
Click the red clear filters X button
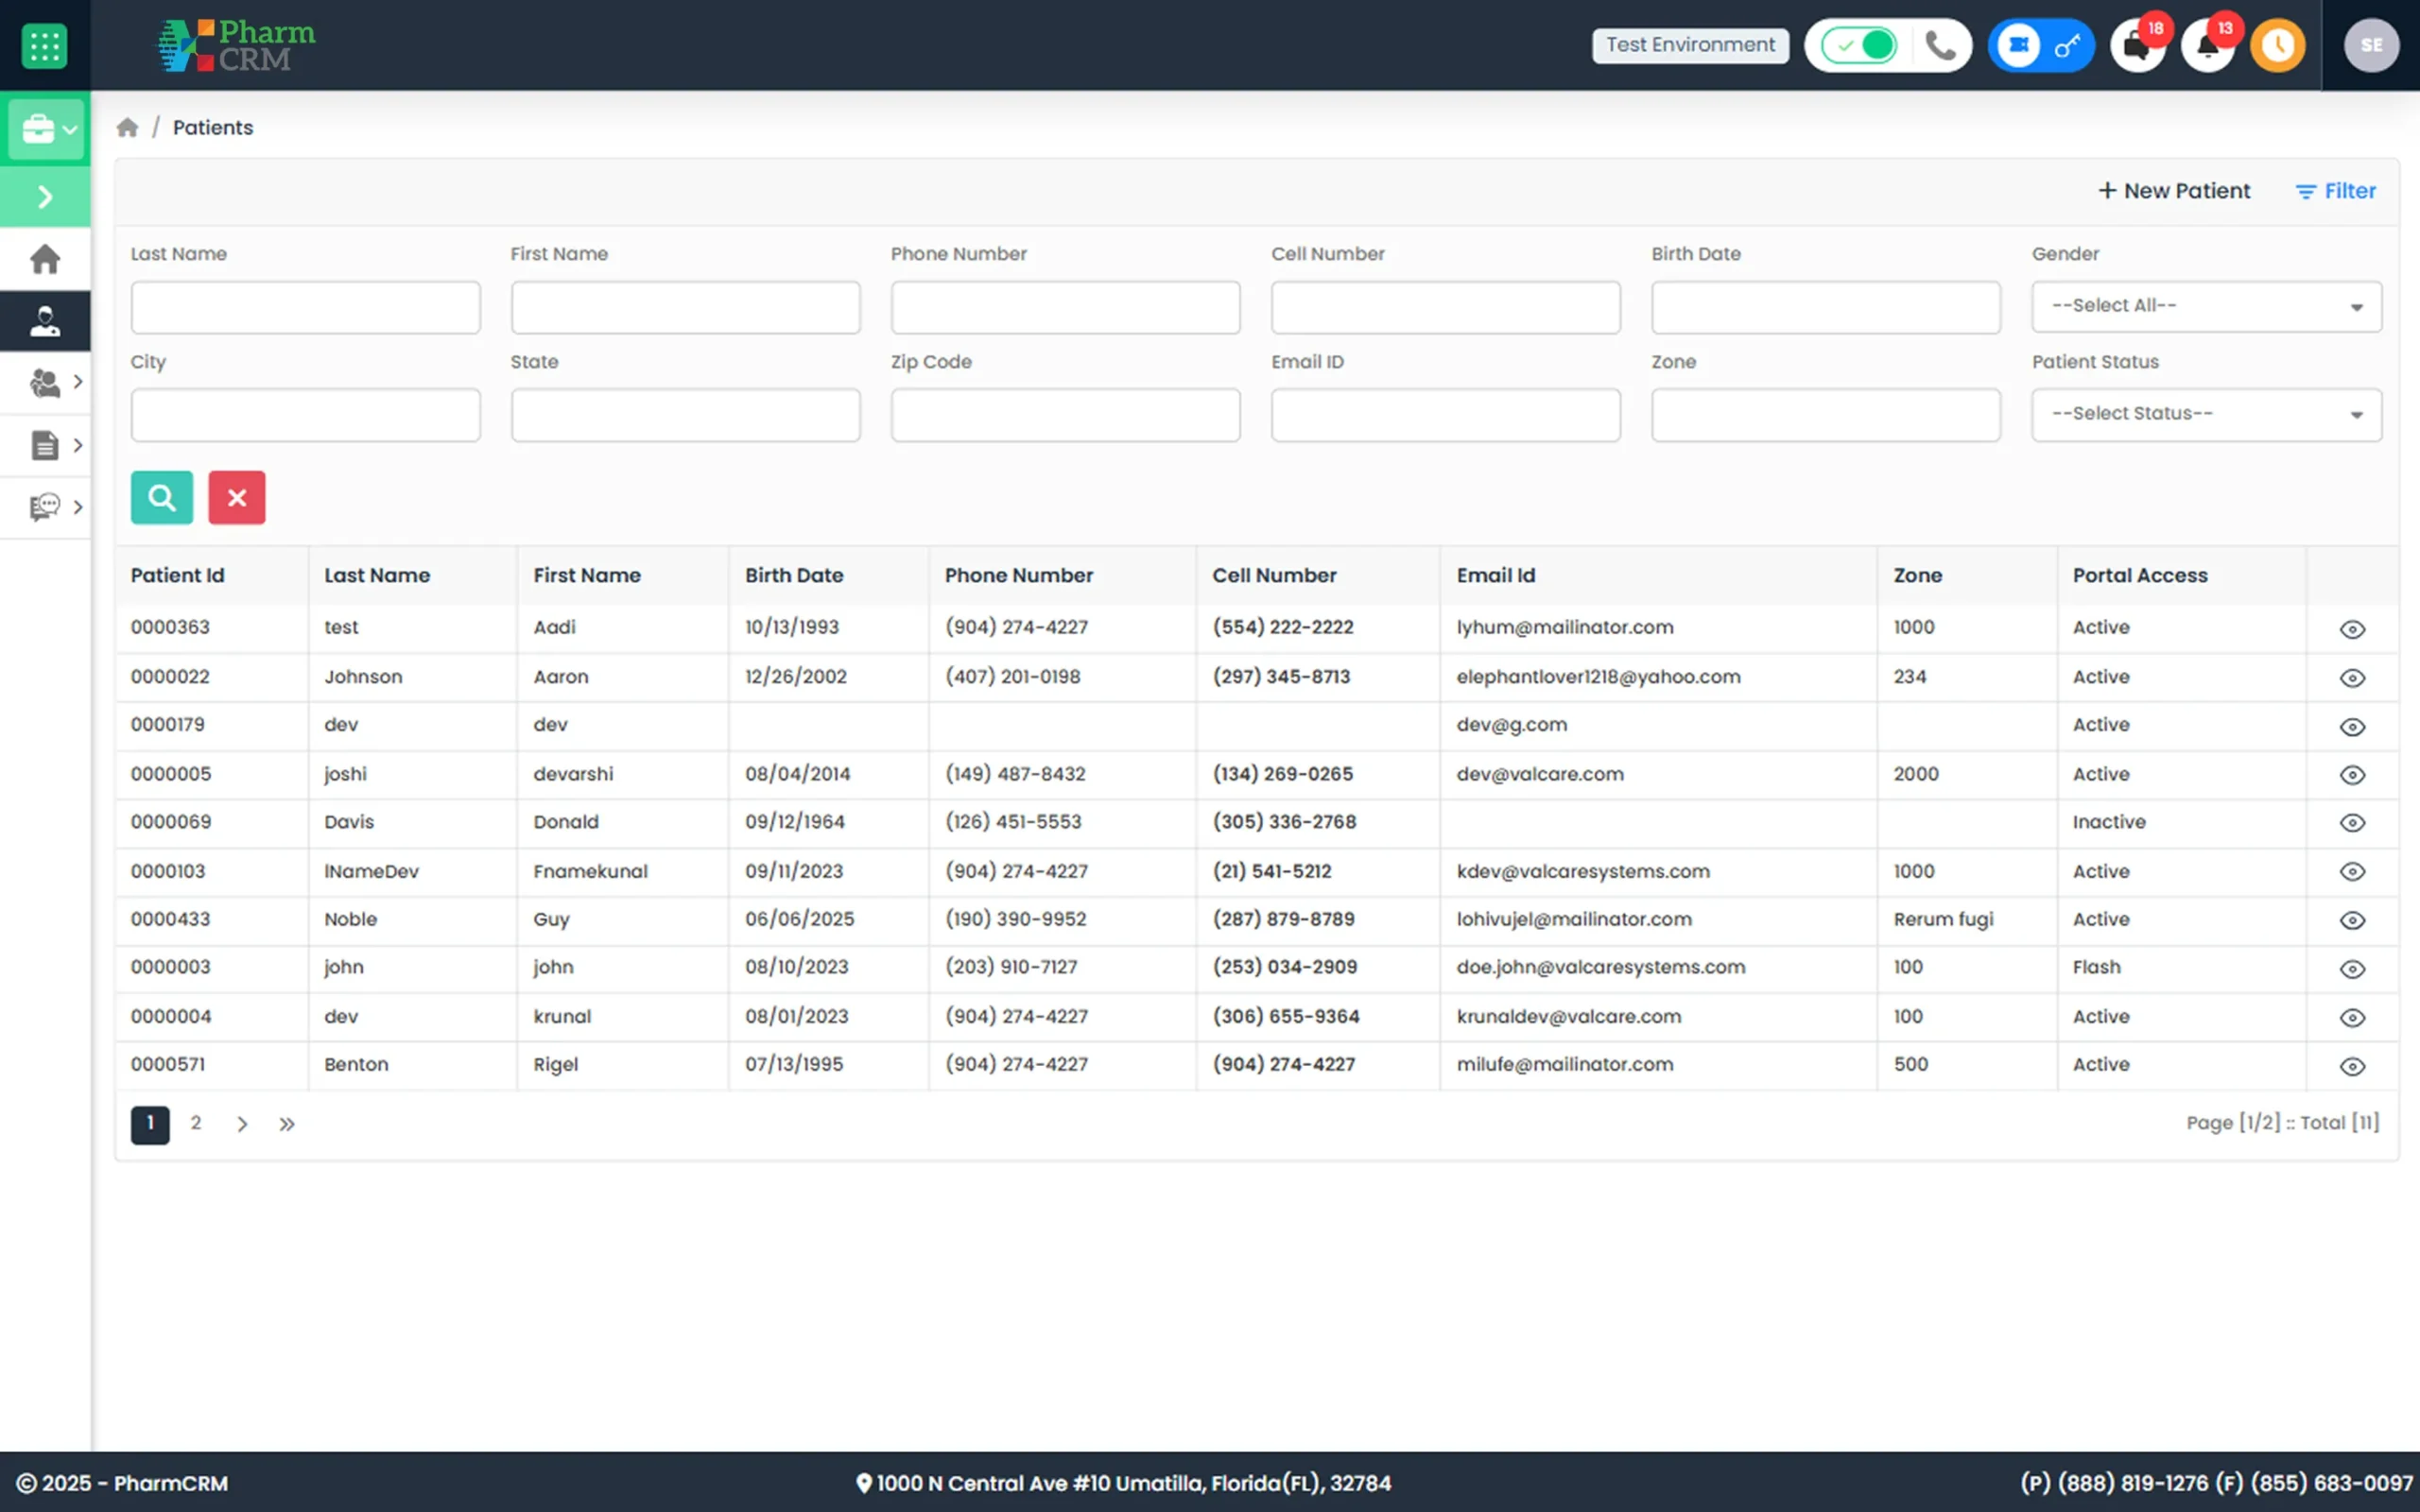[237, 497]
